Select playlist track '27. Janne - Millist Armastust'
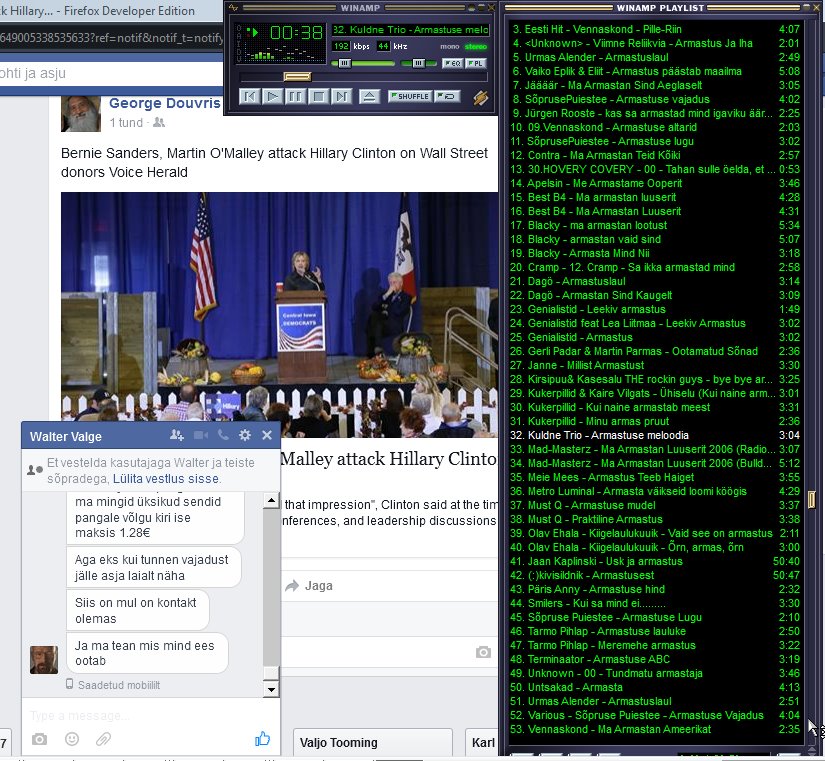Image resolution: width=825 pixels, height=761 pixels. coord(656,365)
